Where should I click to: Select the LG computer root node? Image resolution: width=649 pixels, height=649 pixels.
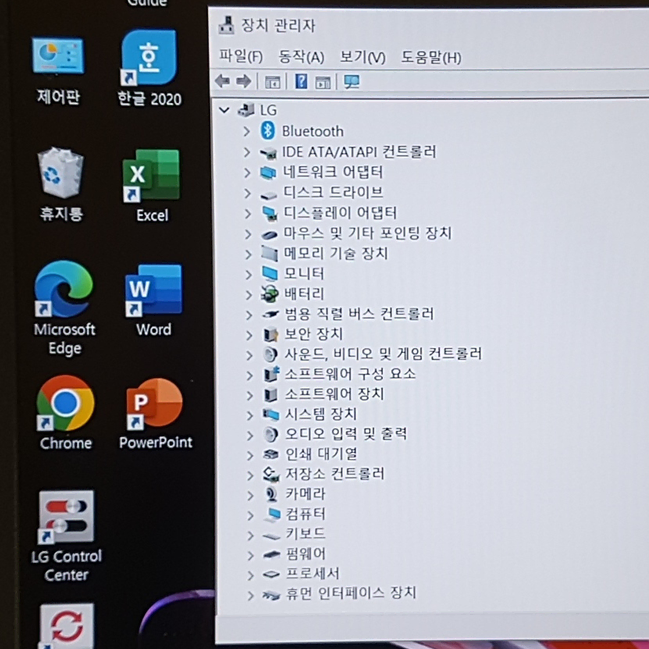[268, 110]
